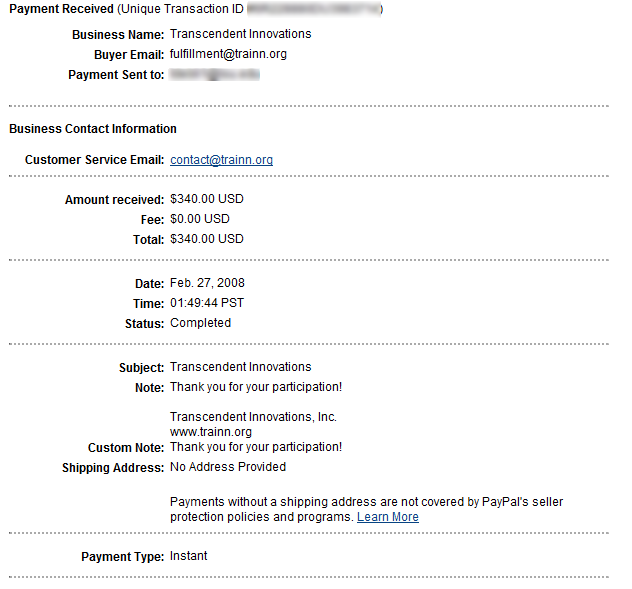This screenshot has height=589, width=632.
Task: Click the Instant payment type value
Action: pos(188,556)
